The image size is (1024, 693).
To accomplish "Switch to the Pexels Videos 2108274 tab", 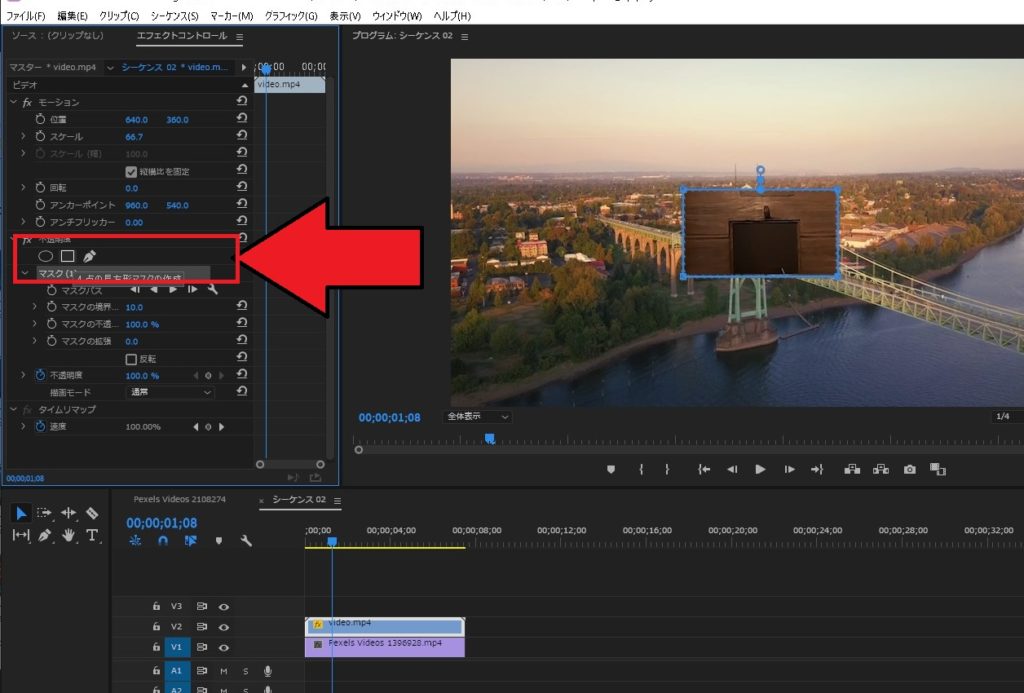I will [180, 499].
